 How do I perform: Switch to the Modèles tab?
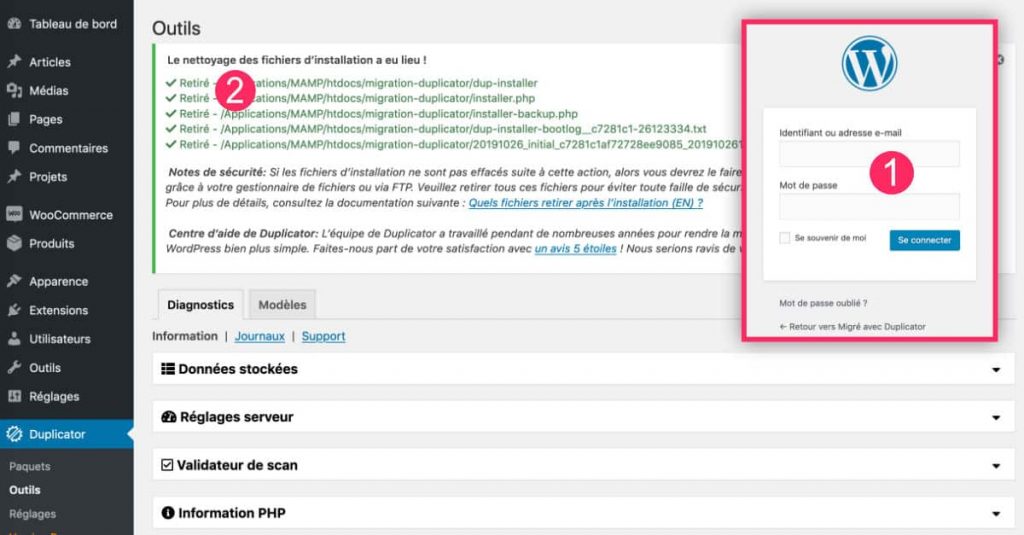tap(282, 304)
